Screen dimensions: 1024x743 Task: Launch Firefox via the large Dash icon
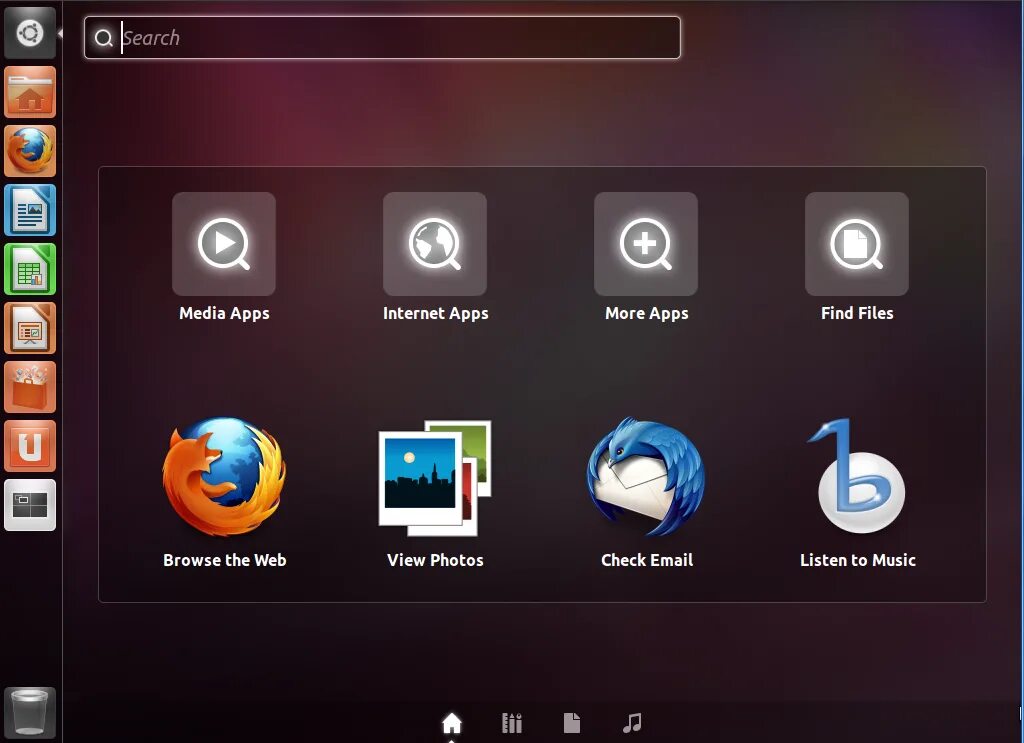[x=224, y=477]
